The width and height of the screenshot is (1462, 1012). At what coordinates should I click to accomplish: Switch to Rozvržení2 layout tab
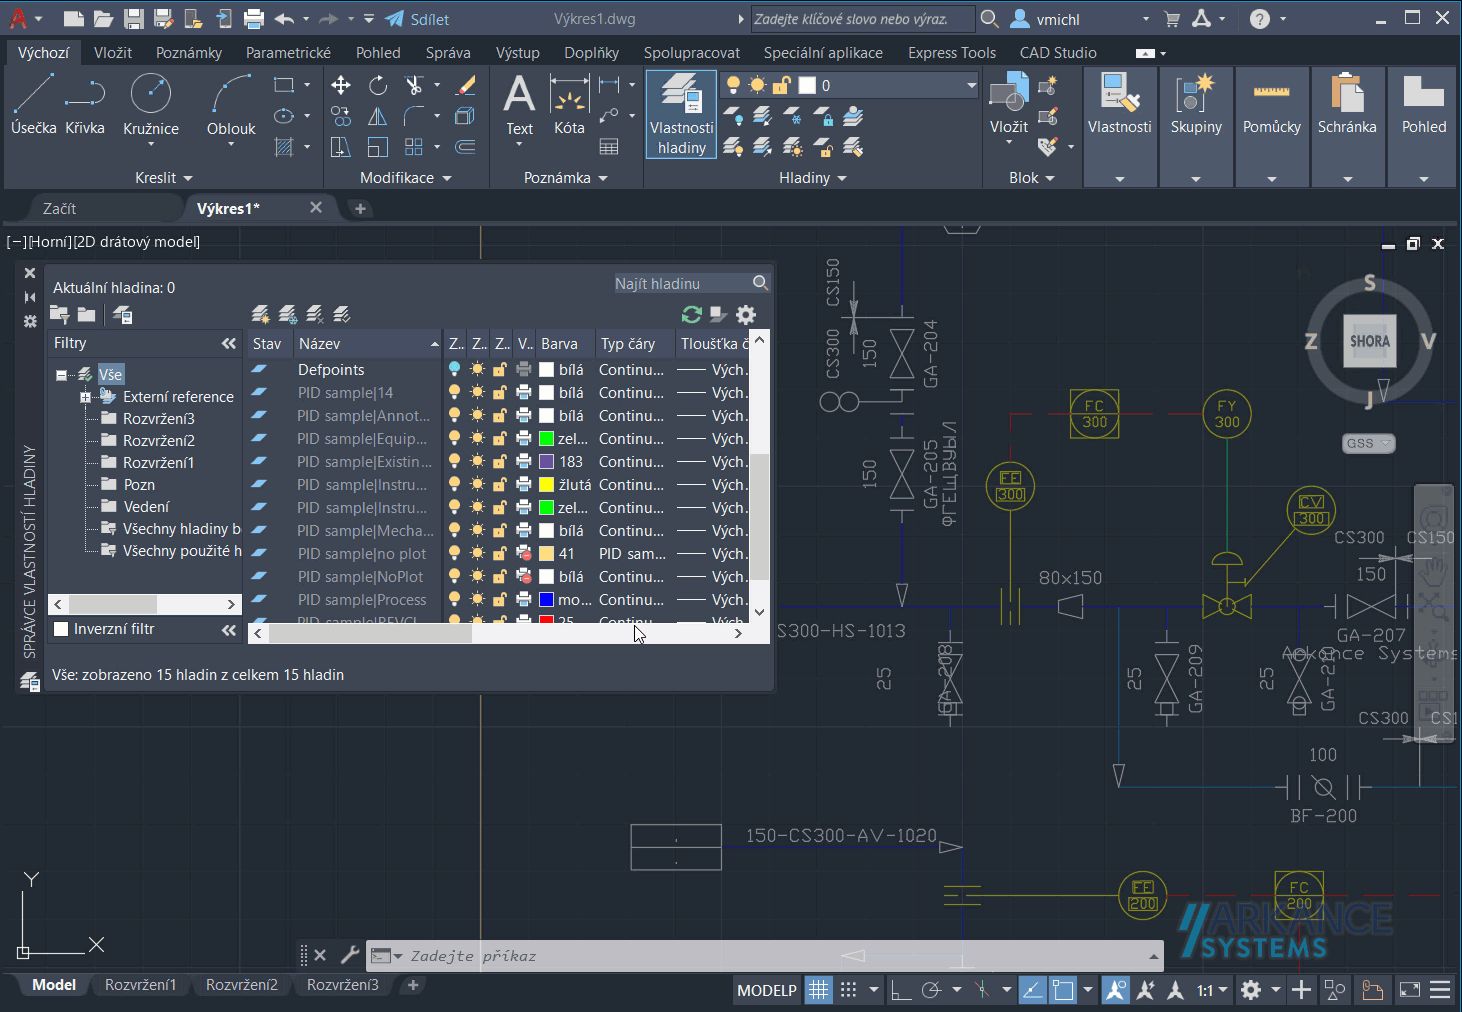pyautogui.click(x=242, y=985)
